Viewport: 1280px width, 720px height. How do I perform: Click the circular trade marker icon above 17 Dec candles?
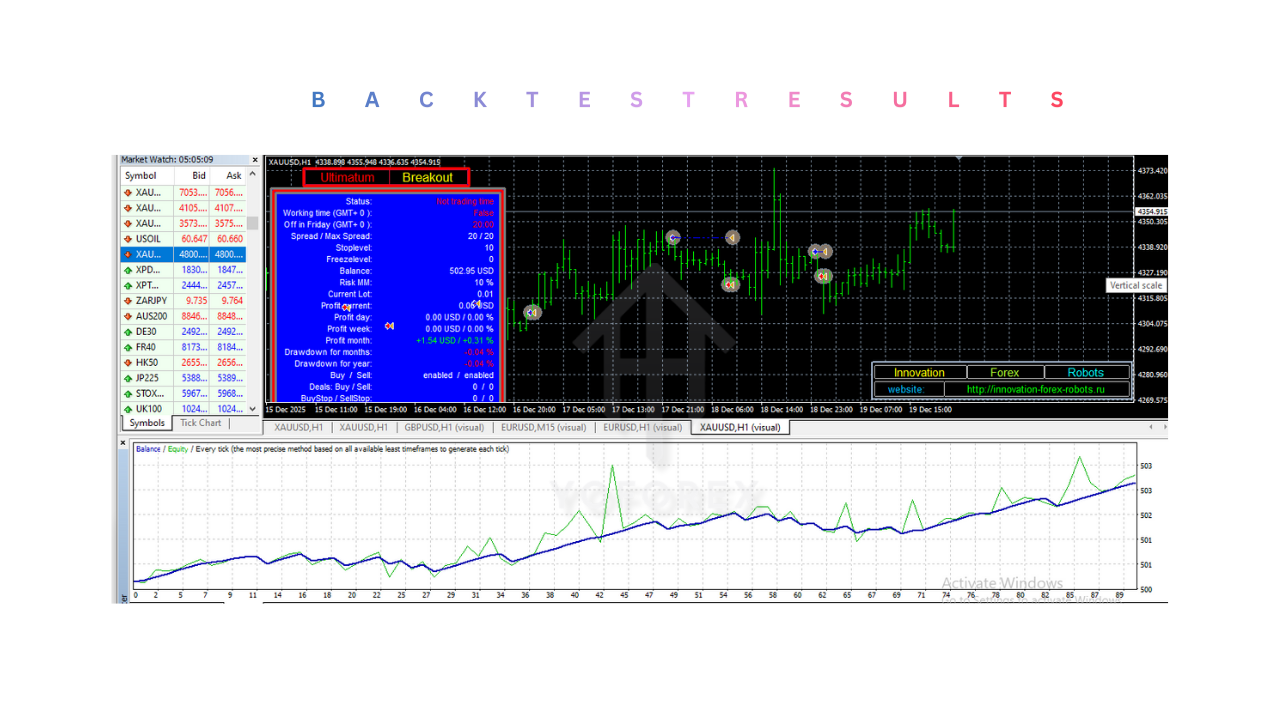(672, 237)
